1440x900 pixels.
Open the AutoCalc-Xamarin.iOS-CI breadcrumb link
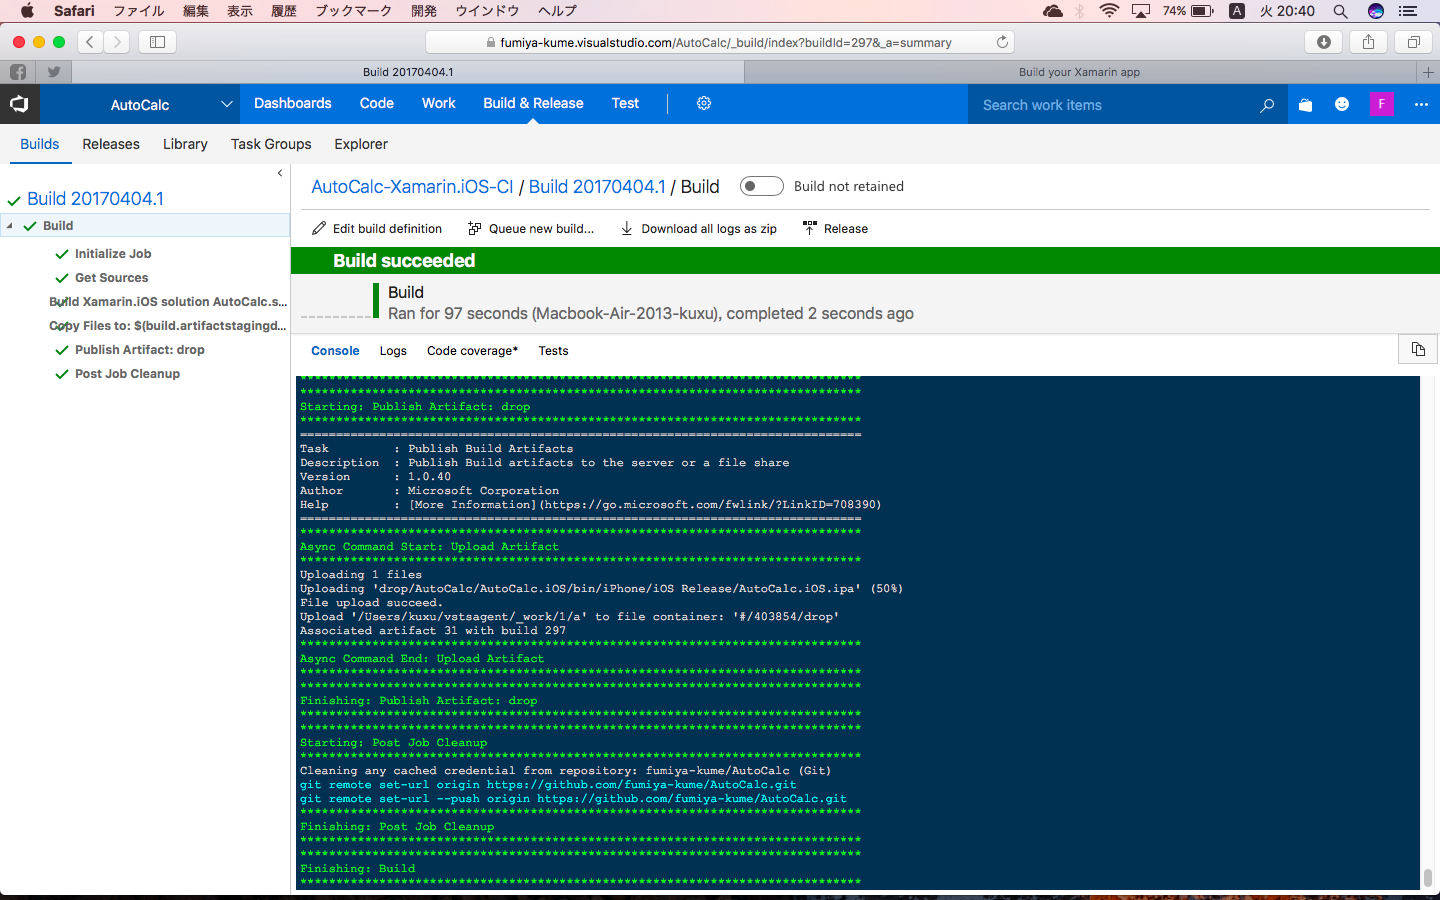coord(413,186)
